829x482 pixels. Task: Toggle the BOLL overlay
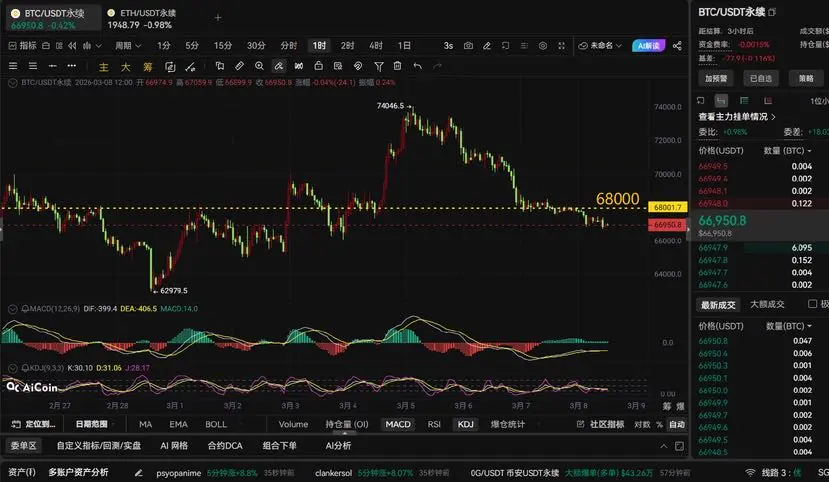(216, 424)
